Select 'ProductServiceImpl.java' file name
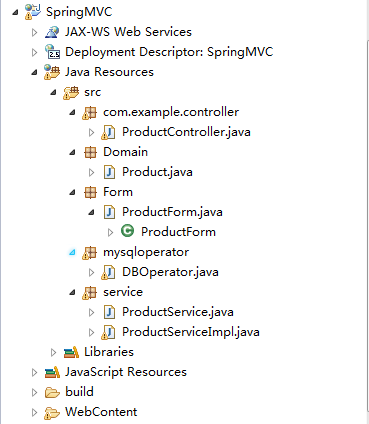The image size is (369, 424). [191, 332]
